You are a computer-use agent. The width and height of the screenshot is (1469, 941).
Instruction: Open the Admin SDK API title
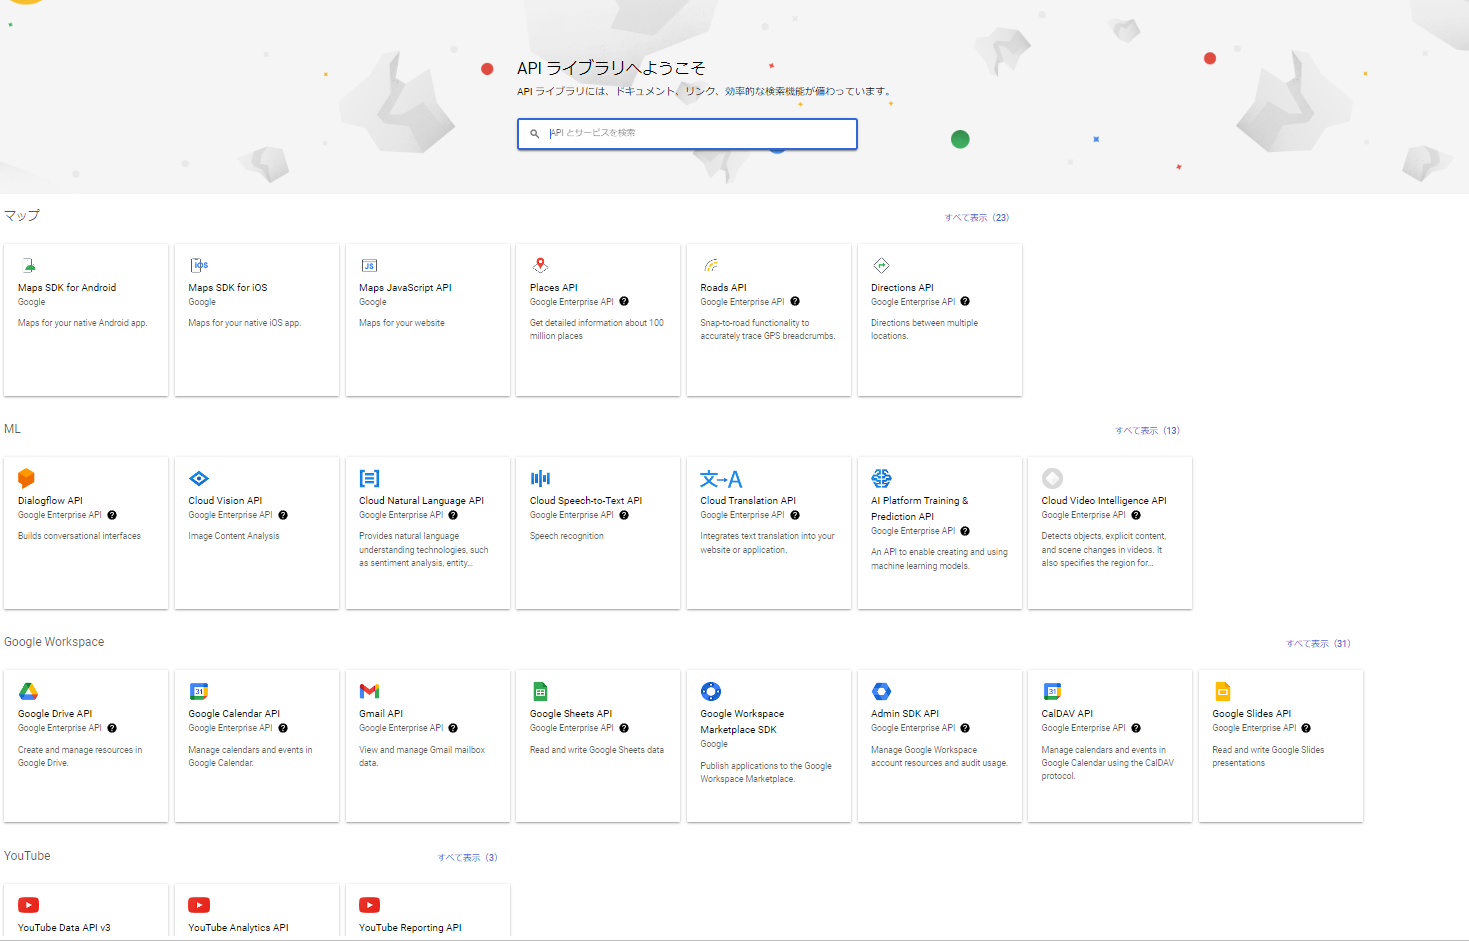point(905,713)
